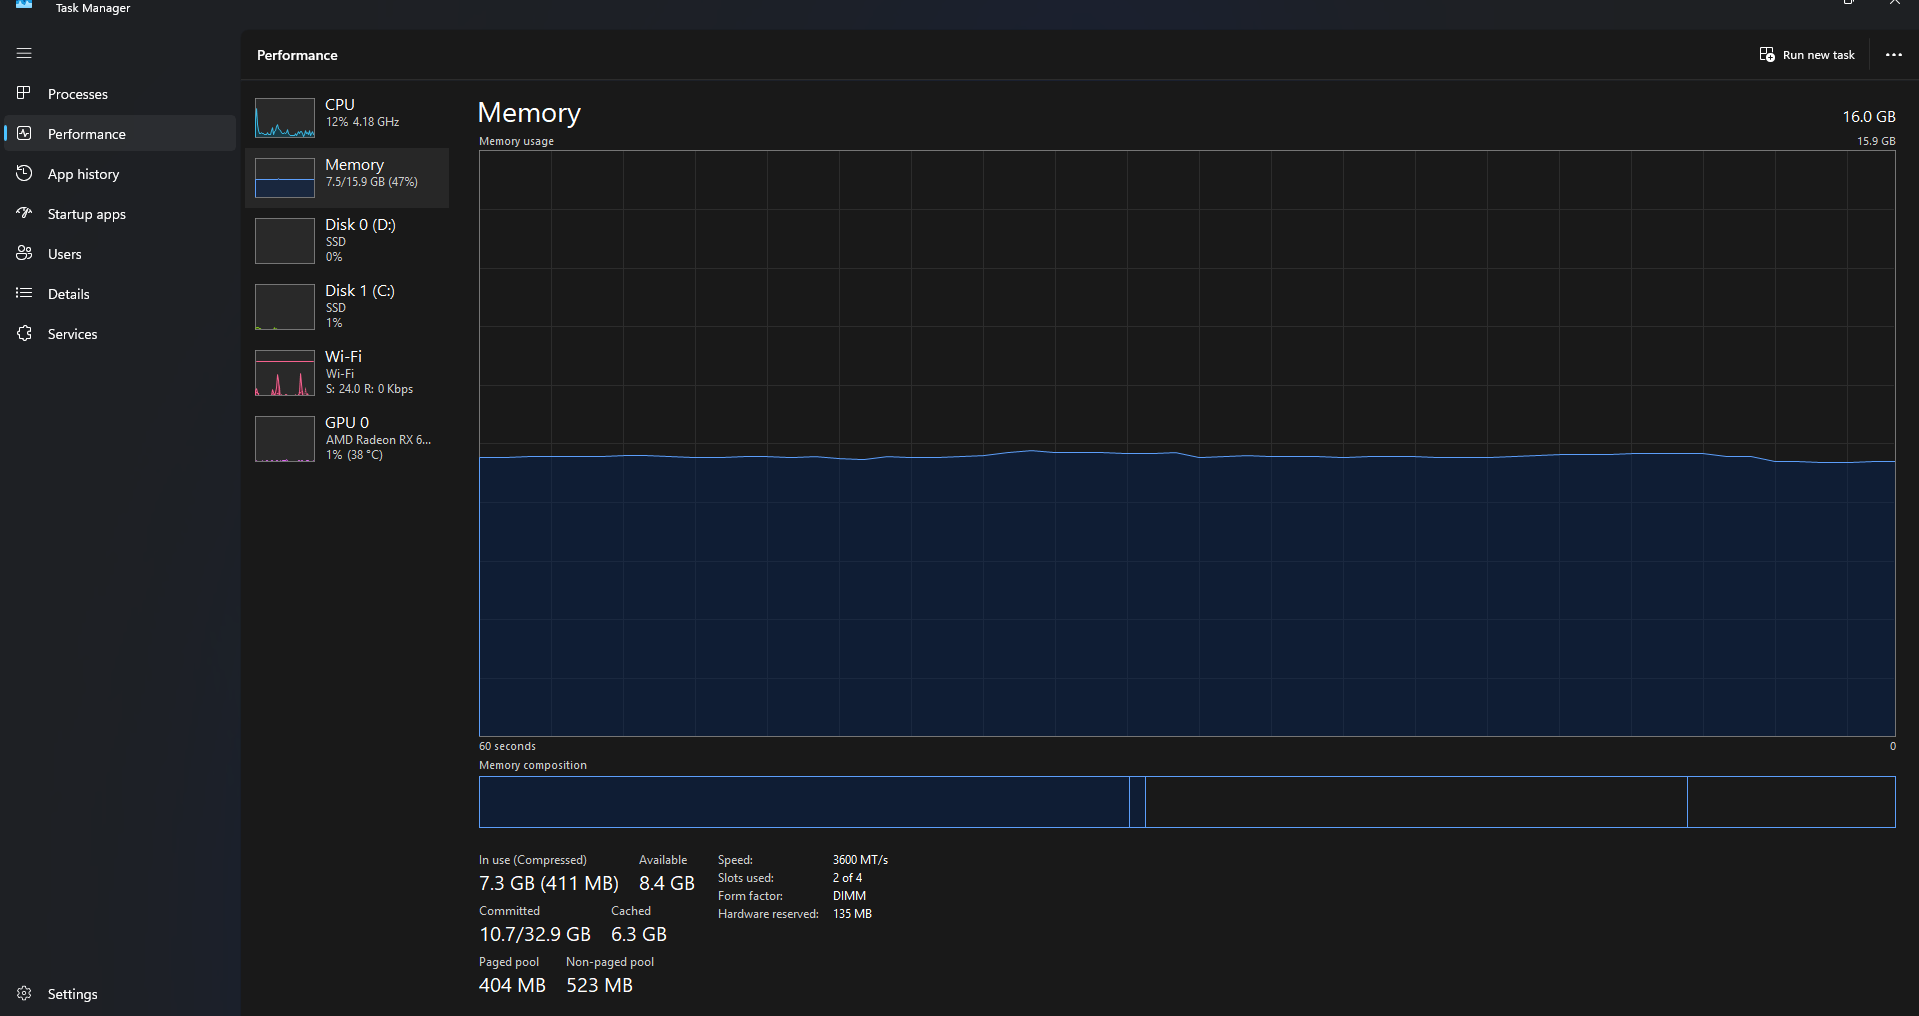
Task: Click the Speed 3600 MT/s value
Action: [x=860, y=860]
